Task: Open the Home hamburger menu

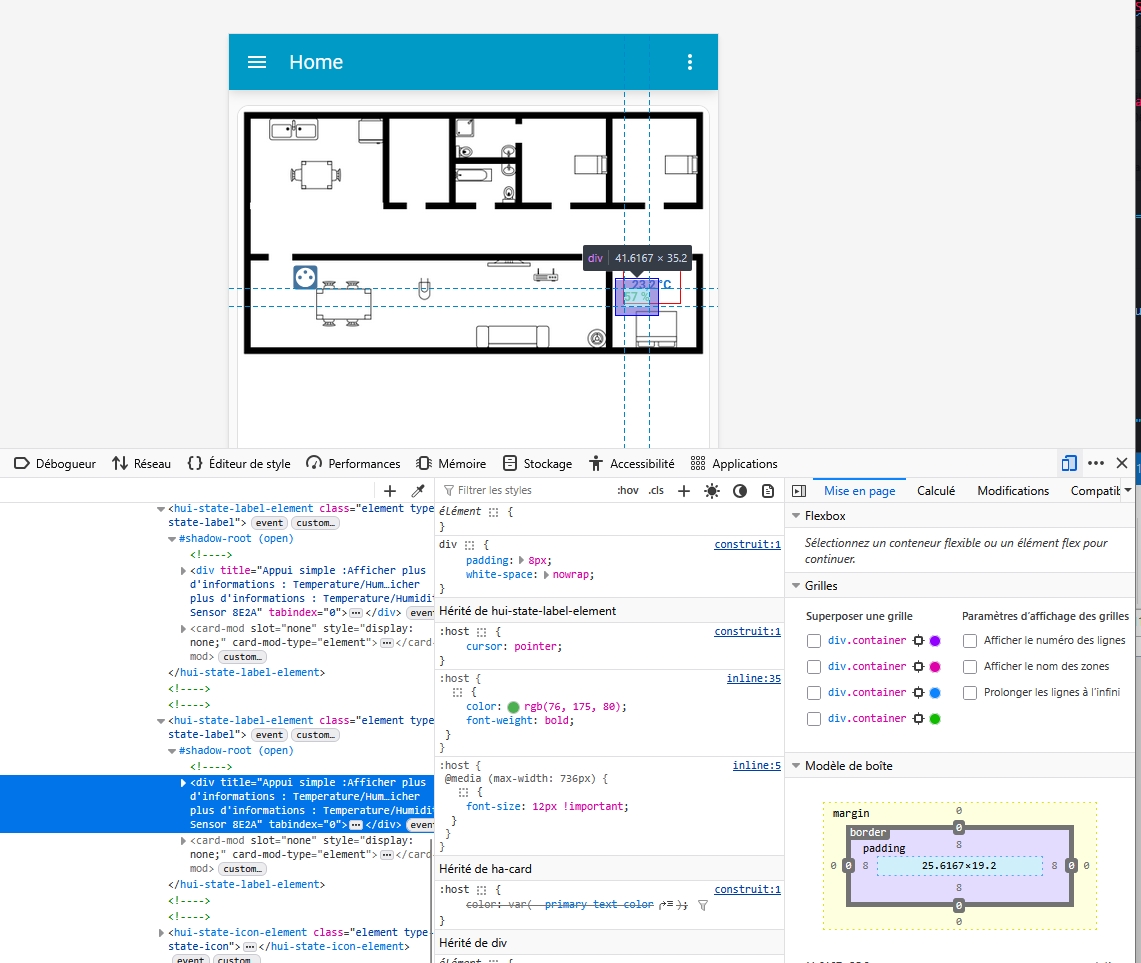Action: pyautogui.click(x=257, y=62)
